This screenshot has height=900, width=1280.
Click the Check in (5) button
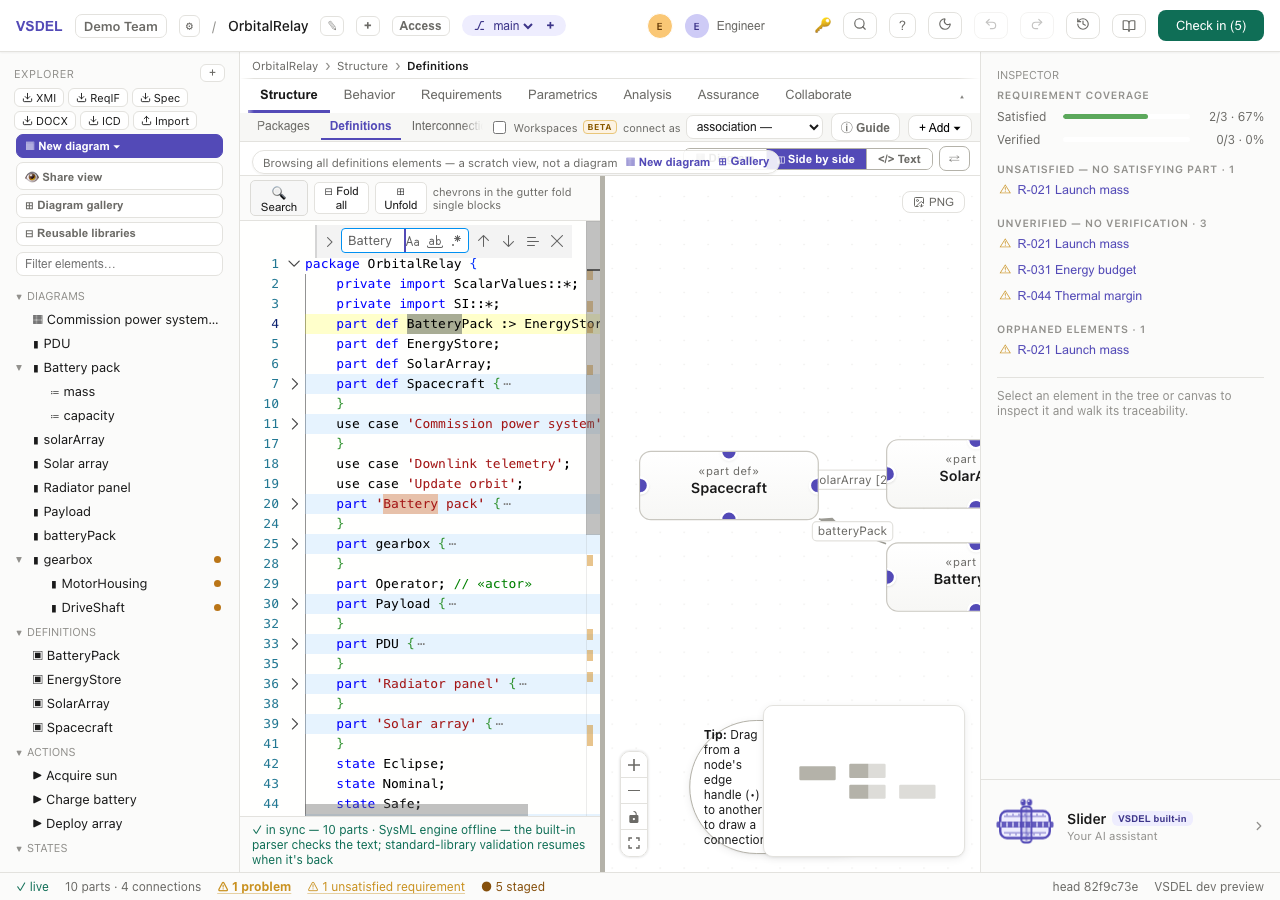tap(1211, 26)
